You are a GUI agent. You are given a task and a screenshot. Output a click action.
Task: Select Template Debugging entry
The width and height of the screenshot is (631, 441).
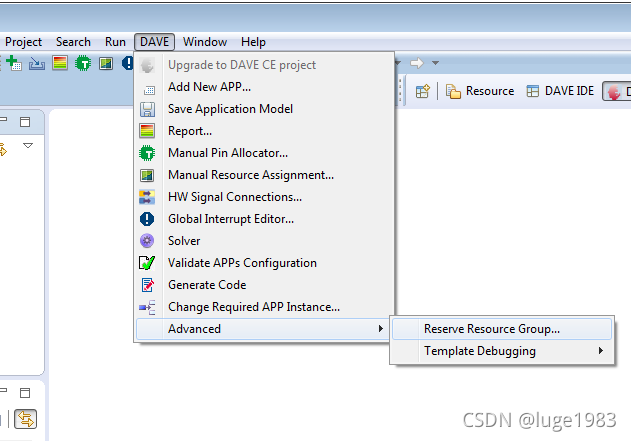coord(502,351)
